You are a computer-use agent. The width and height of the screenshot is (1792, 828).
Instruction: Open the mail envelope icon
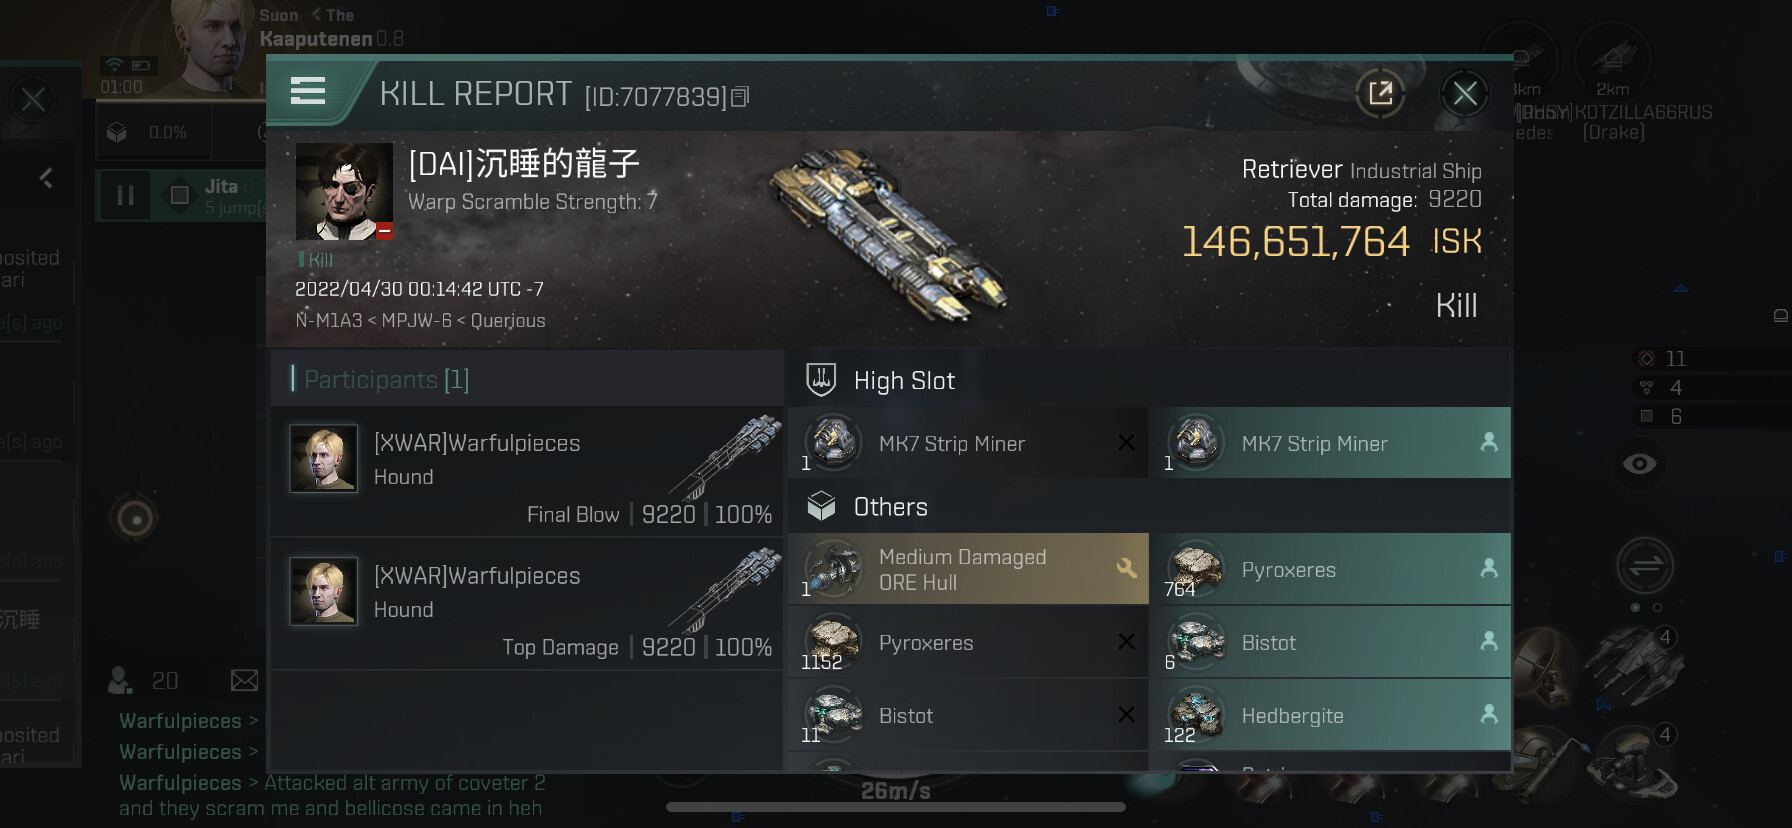(x=244, y=681)
